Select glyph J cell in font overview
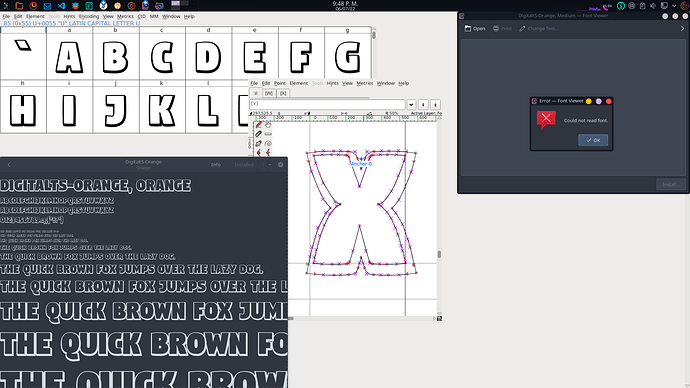Image resolution: width=690 pixels, height=388 pixels. pyautogui.click(x=116, y=110)
